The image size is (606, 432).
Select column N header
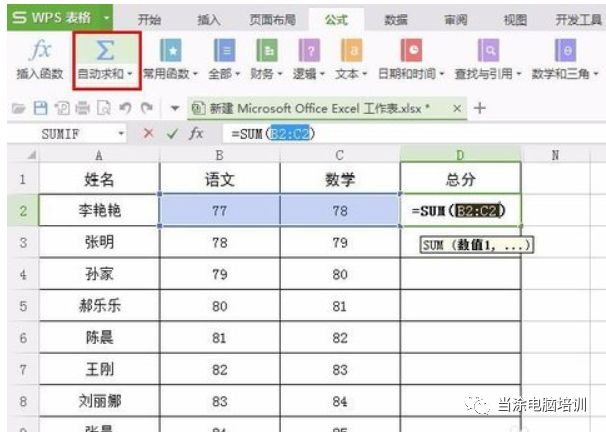[555, 155]
